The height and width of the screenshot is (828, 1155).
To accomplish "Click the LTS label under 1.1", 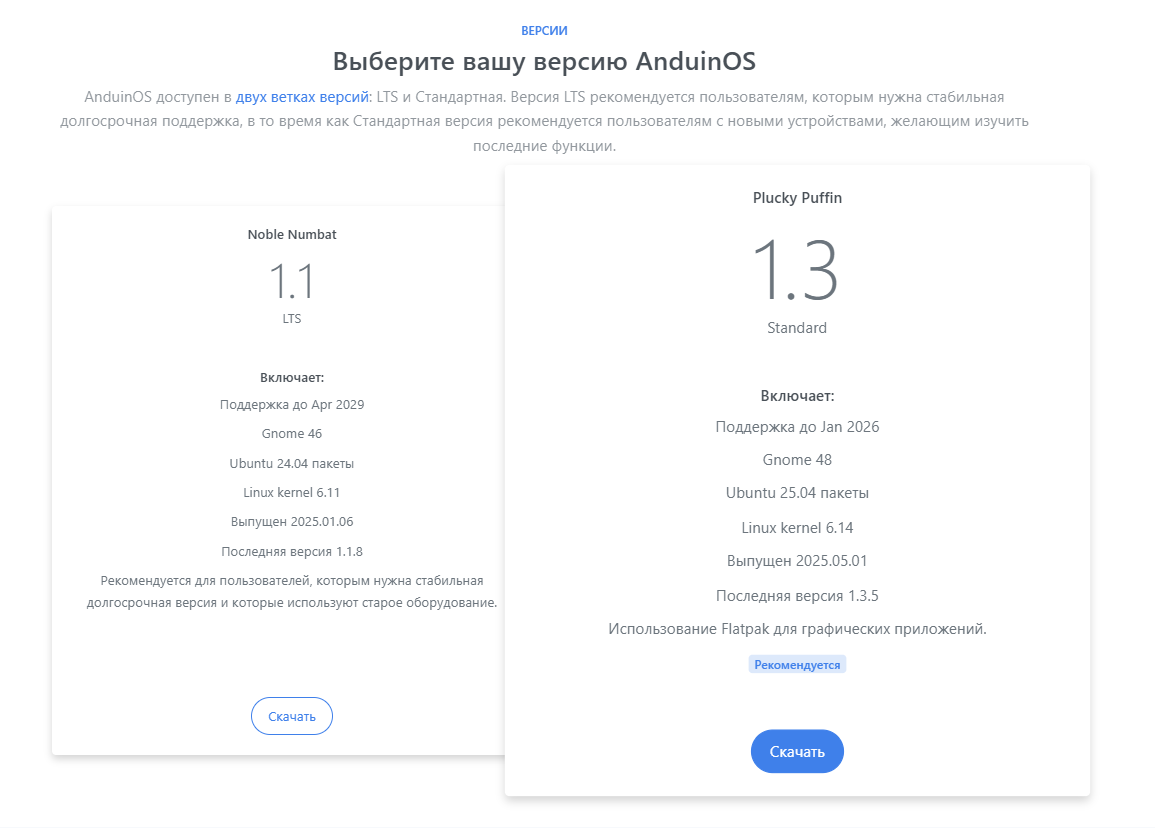I will (x=291, y=320).
